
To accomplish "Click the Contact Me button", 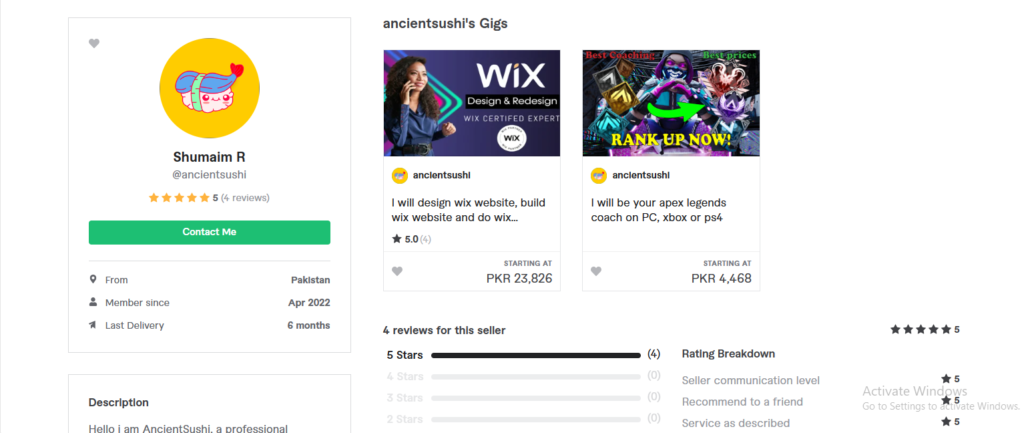I will coord(210,233).
